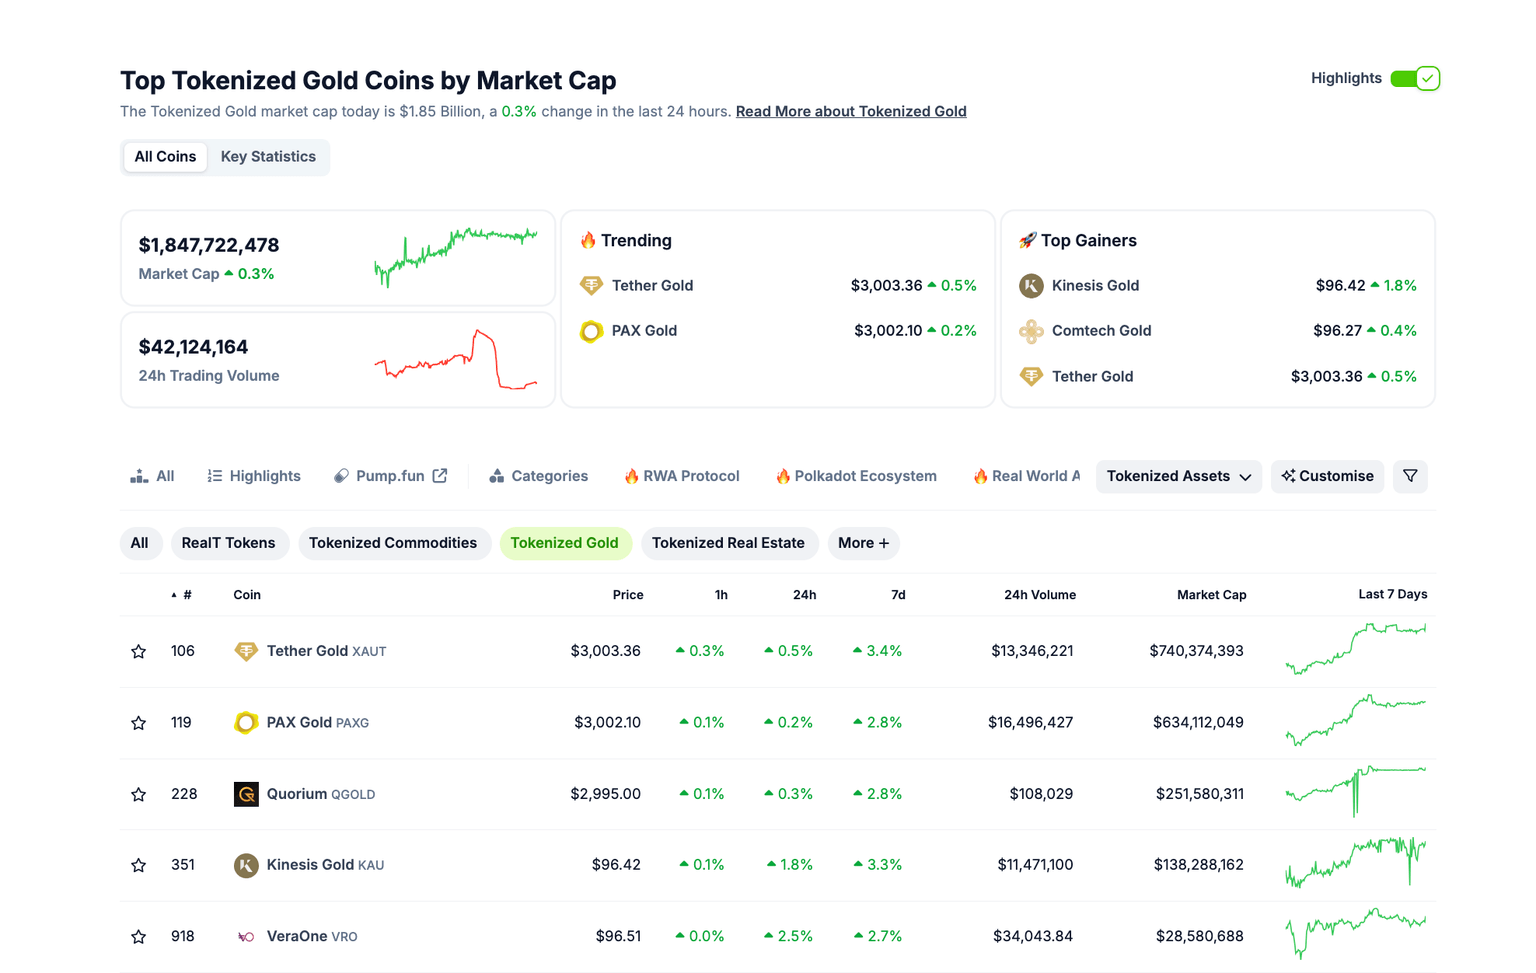
Task: Expand the More + category chip
Action: coord(863,543)
